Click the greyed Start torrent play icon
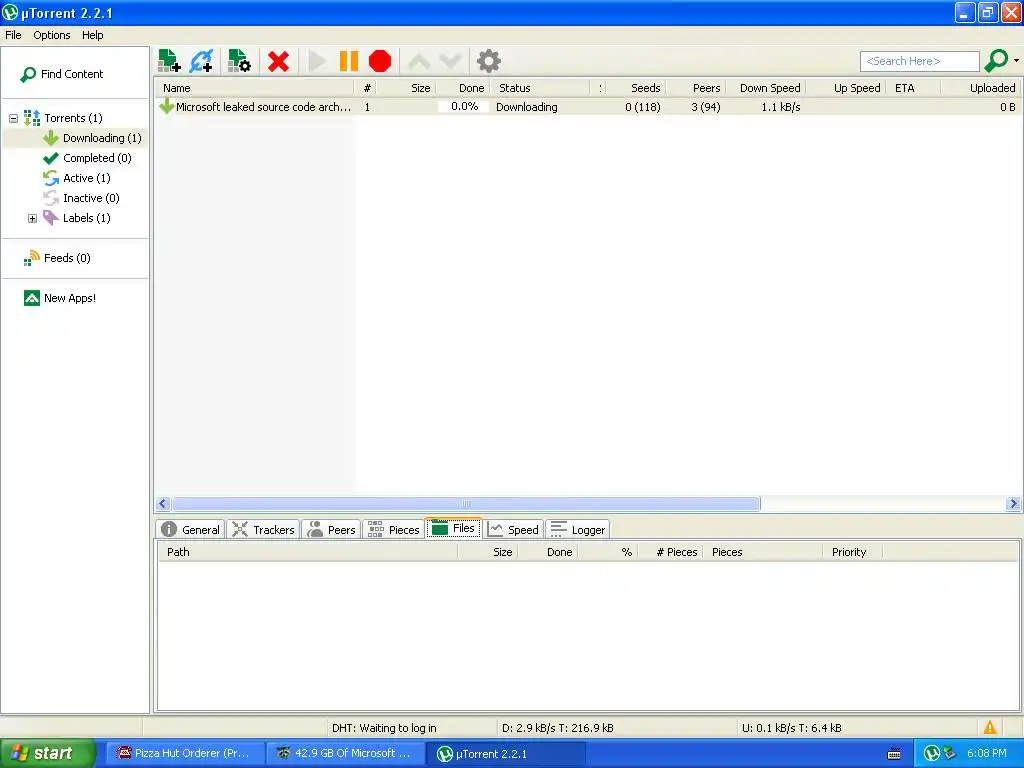1024x768 pixels. click(x=317, y=61)
